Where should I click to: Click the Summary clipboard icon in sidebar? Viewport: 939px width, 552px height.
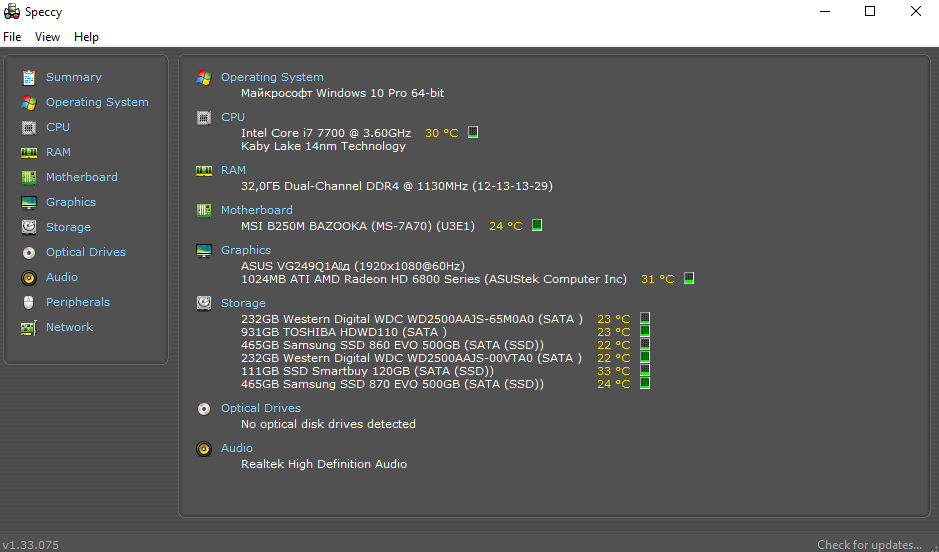coord(29,77)
